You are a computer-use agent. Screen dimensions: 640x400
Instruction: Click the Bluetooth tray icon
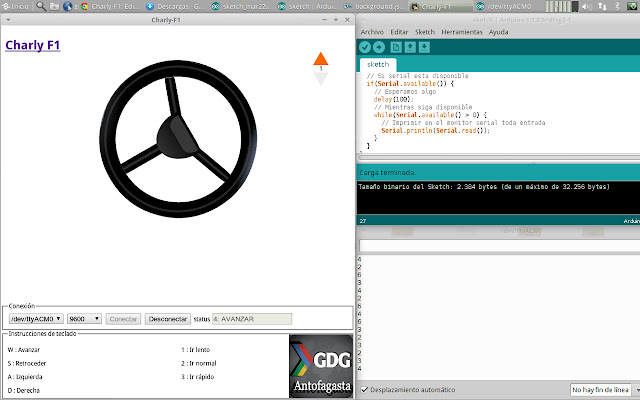click(618, 6)
